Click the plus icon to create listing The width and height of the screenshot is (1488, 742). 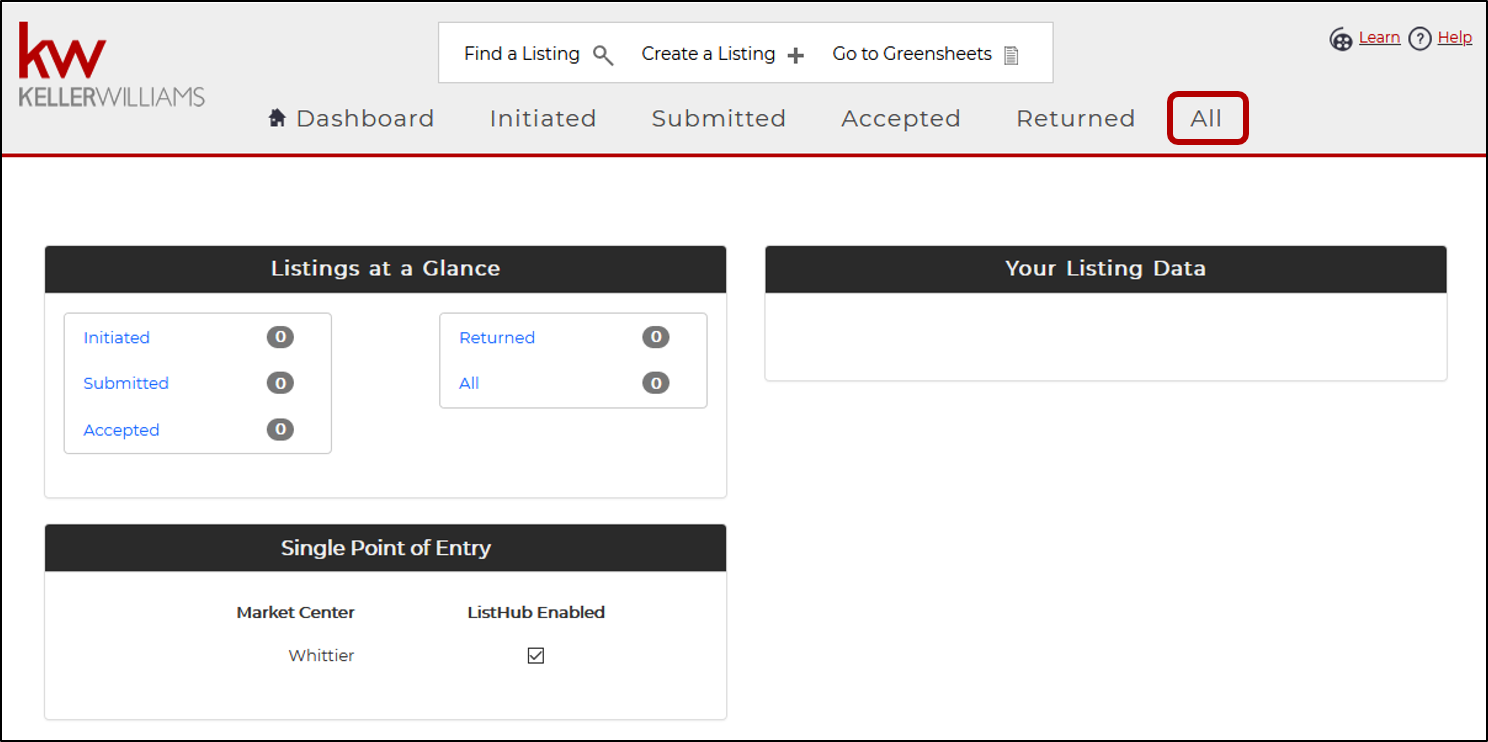click(796, 56)
